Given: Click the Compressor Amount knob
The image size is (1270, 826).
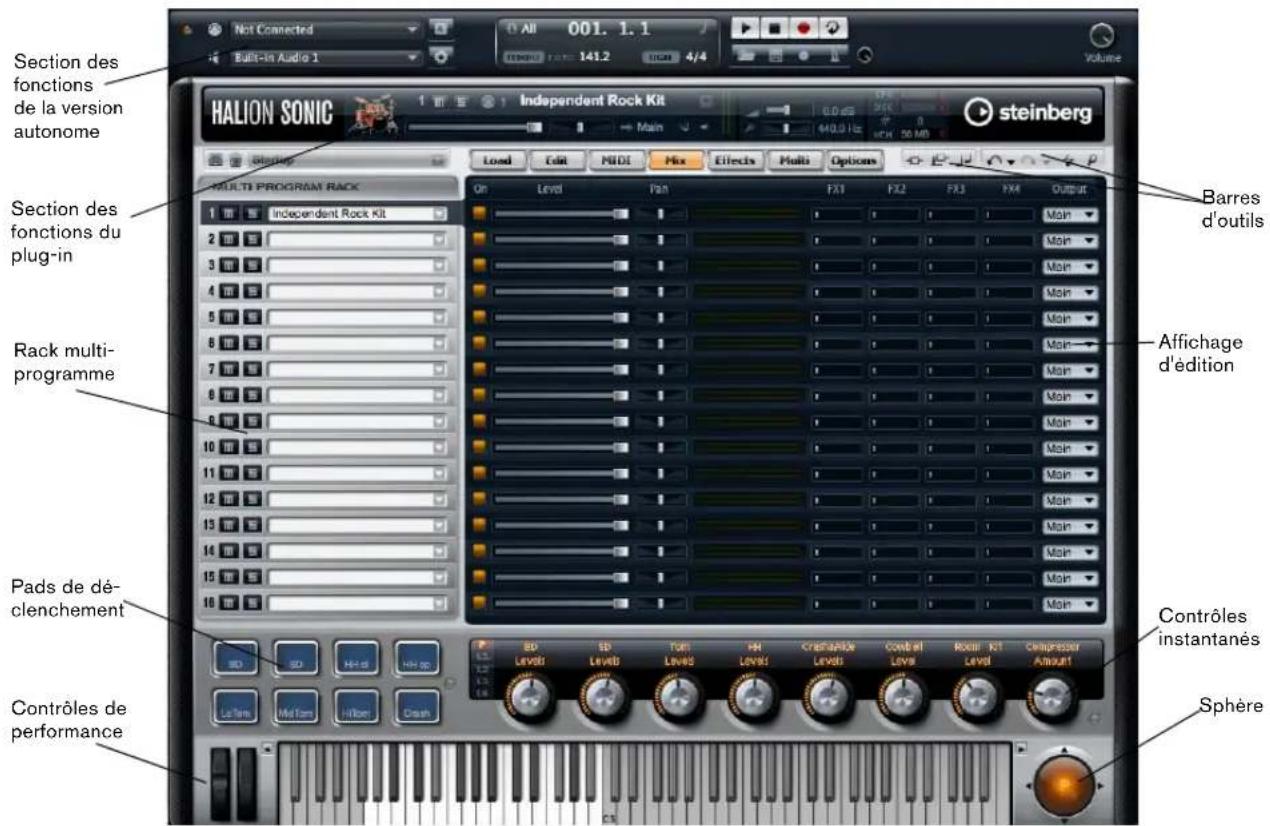Looking at the screenshot, I should tap(1050, 699).
